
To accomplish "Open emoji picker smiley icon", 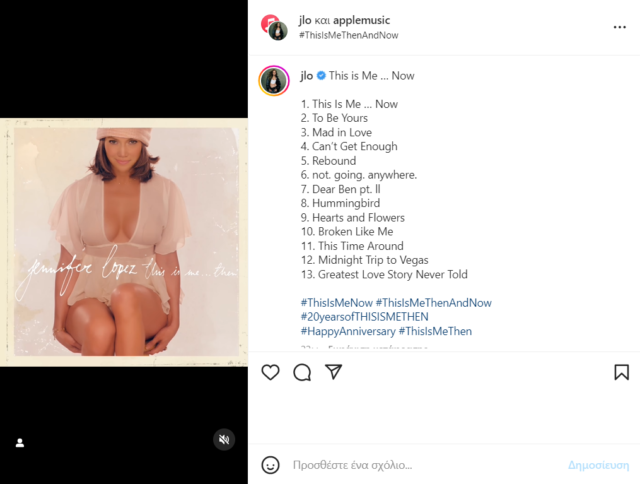I will coord(270,465).
